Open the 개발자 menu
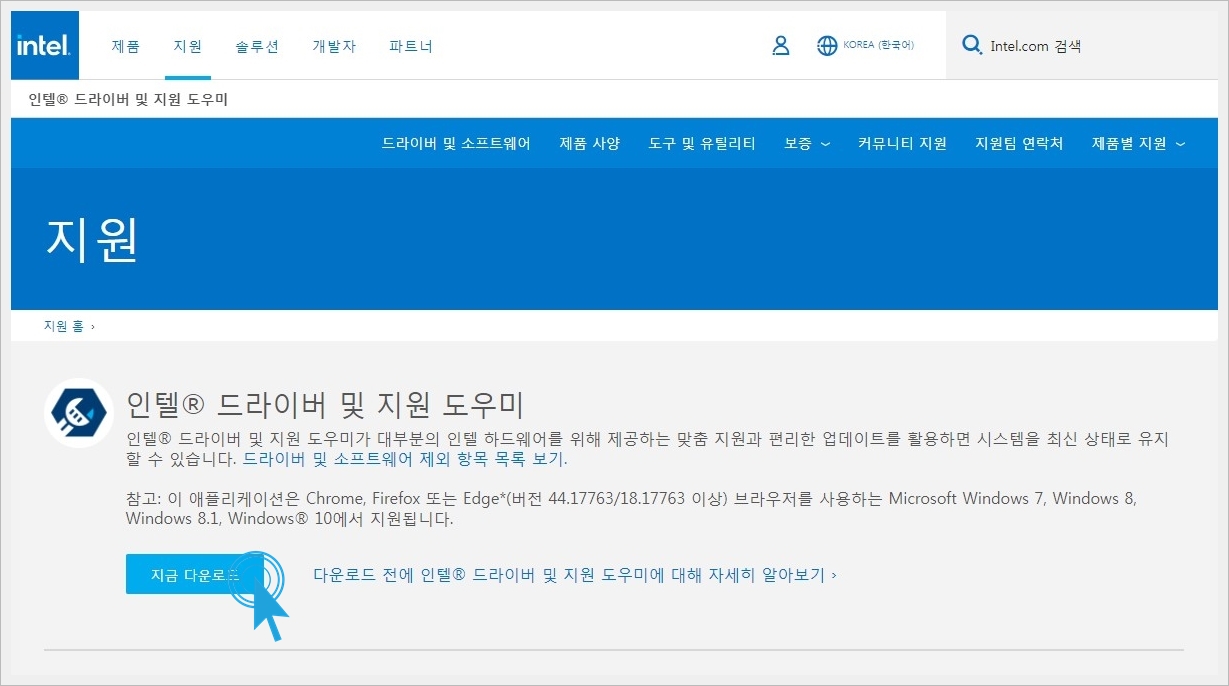The height and width of the screenshot is (686, 1229). pos(334,46)
